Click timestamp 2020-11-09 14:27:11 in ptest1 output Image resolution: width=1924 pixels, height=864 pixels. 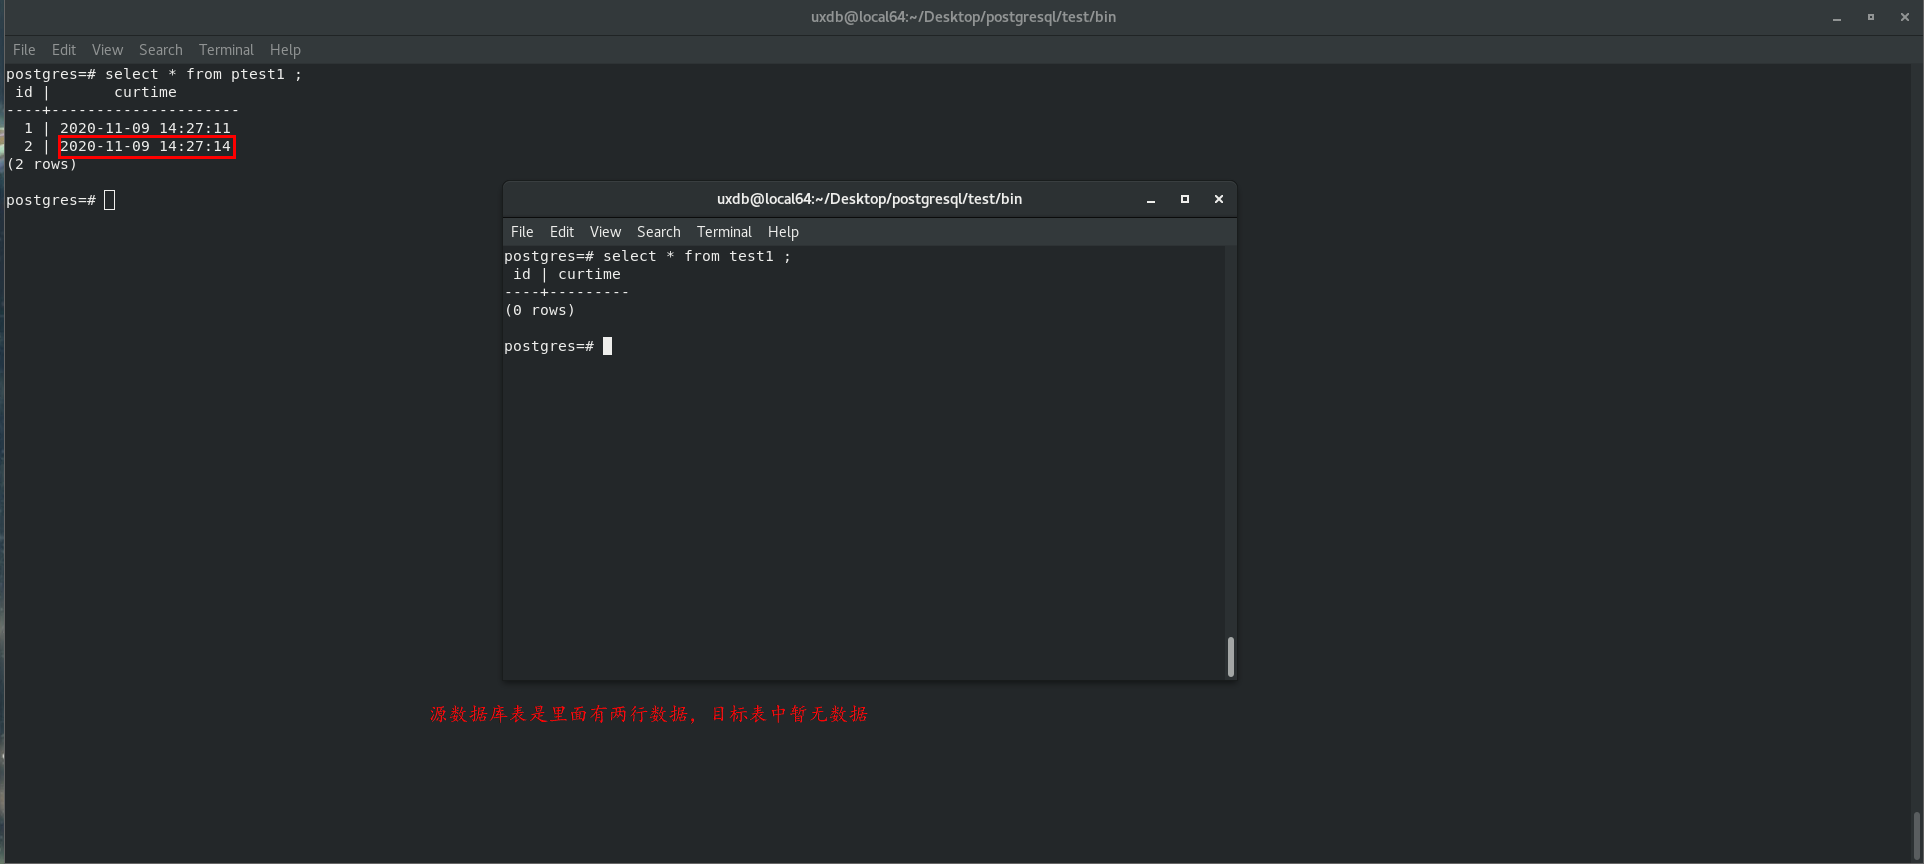145,128
